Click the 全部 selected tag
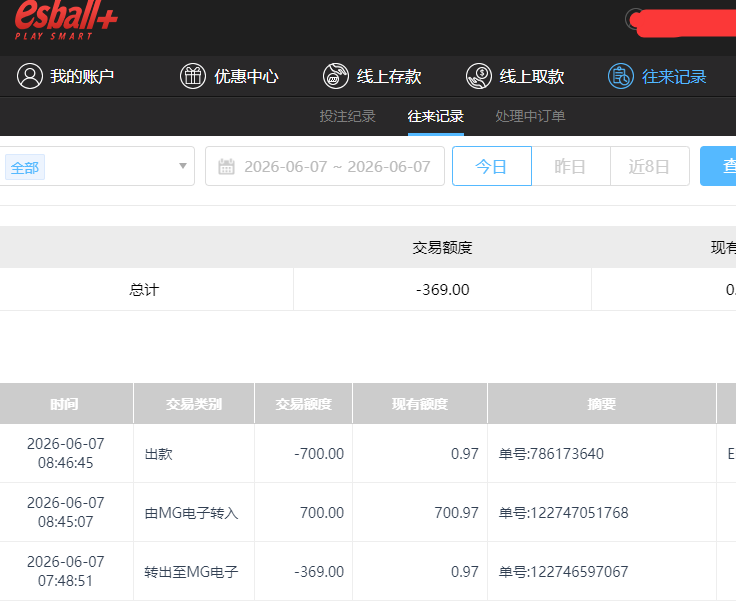 (x=25, y=167)
